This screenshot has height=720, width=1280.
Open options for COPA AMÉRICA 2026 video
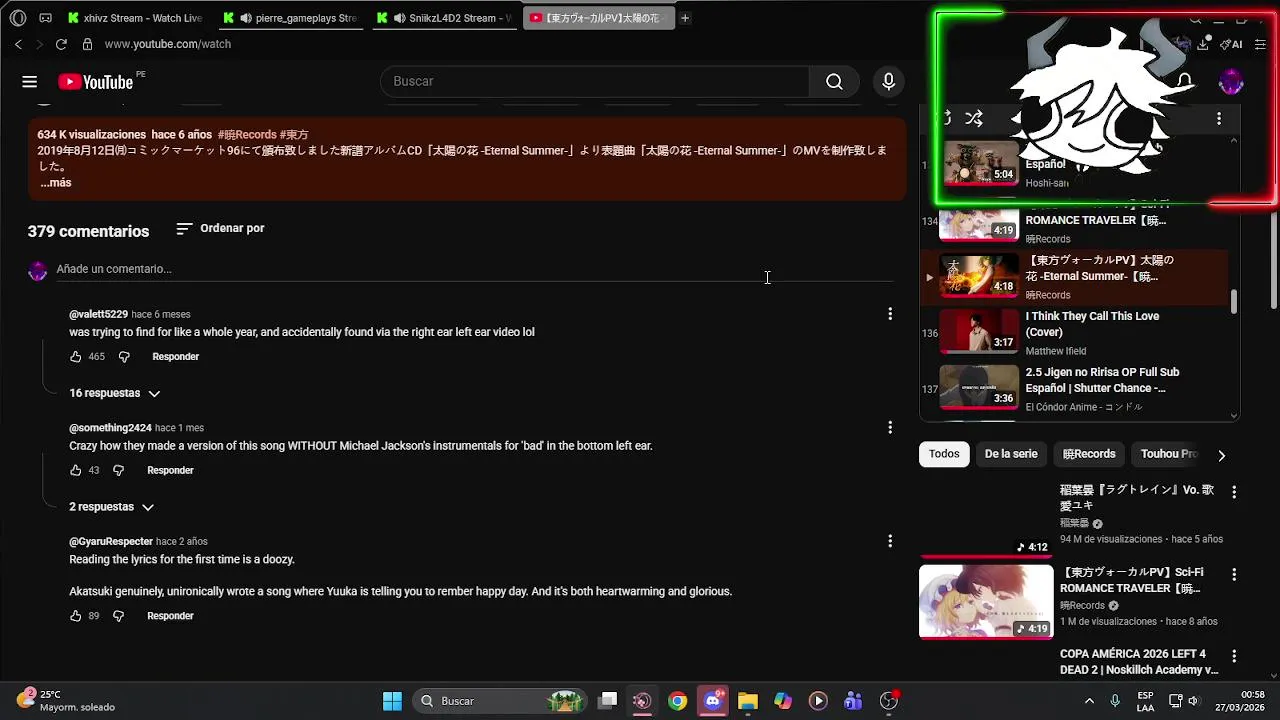[x=1234, y=657]
